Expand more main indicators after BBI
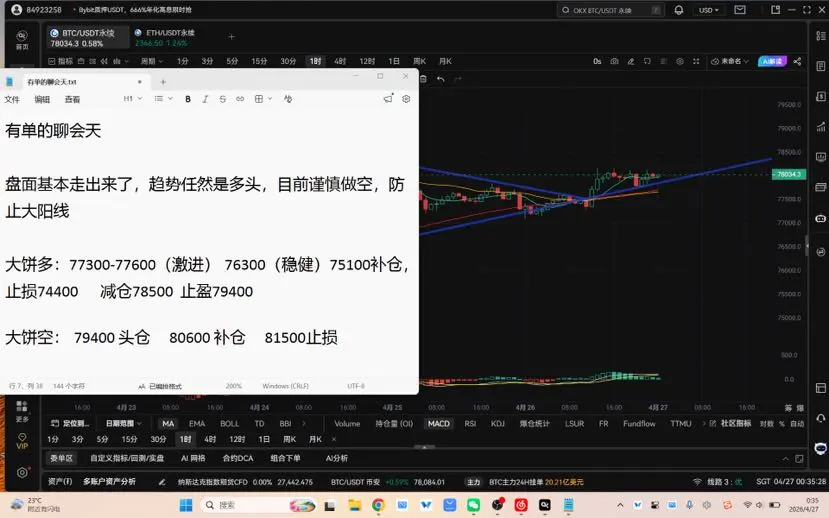The image size is (829, 518). pyautogui.click(x=303, y=423)
